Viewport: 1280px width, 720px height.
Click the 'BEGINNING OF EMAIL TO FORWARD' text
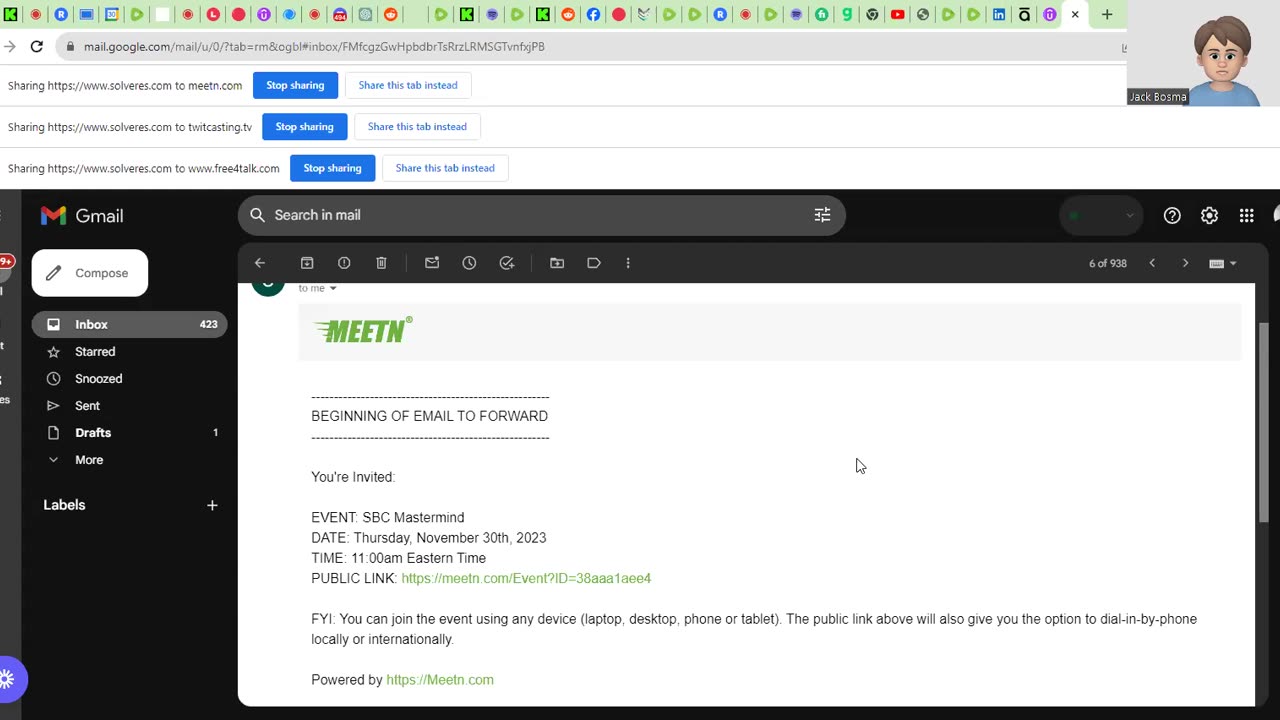point(429,416)
